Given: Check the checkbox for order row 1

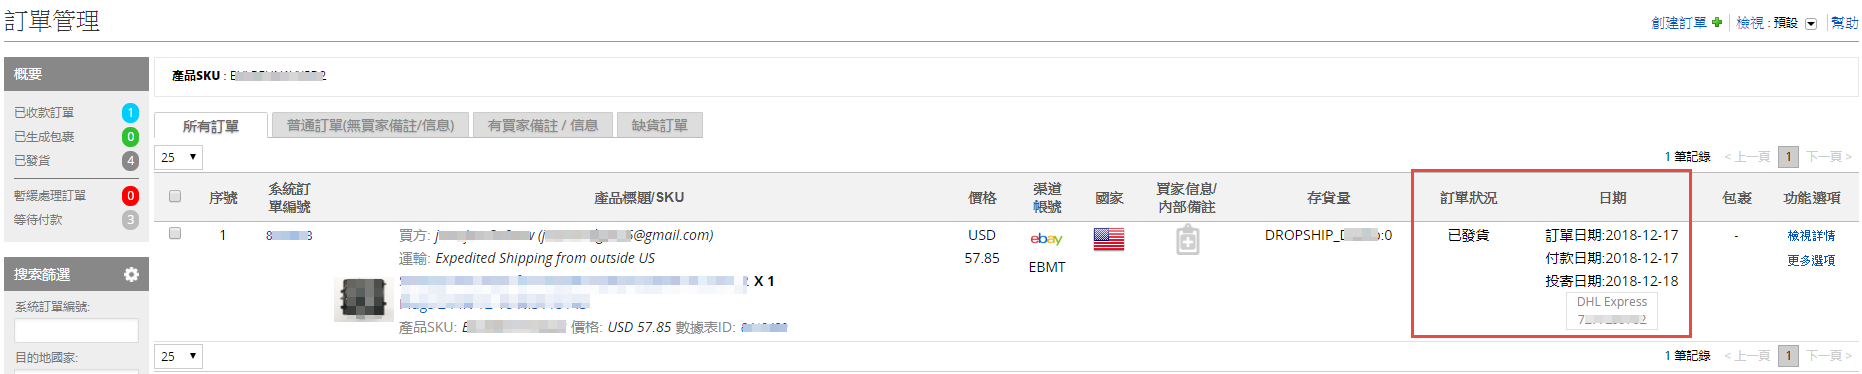Looking at the screenshot, I should 175,233.
